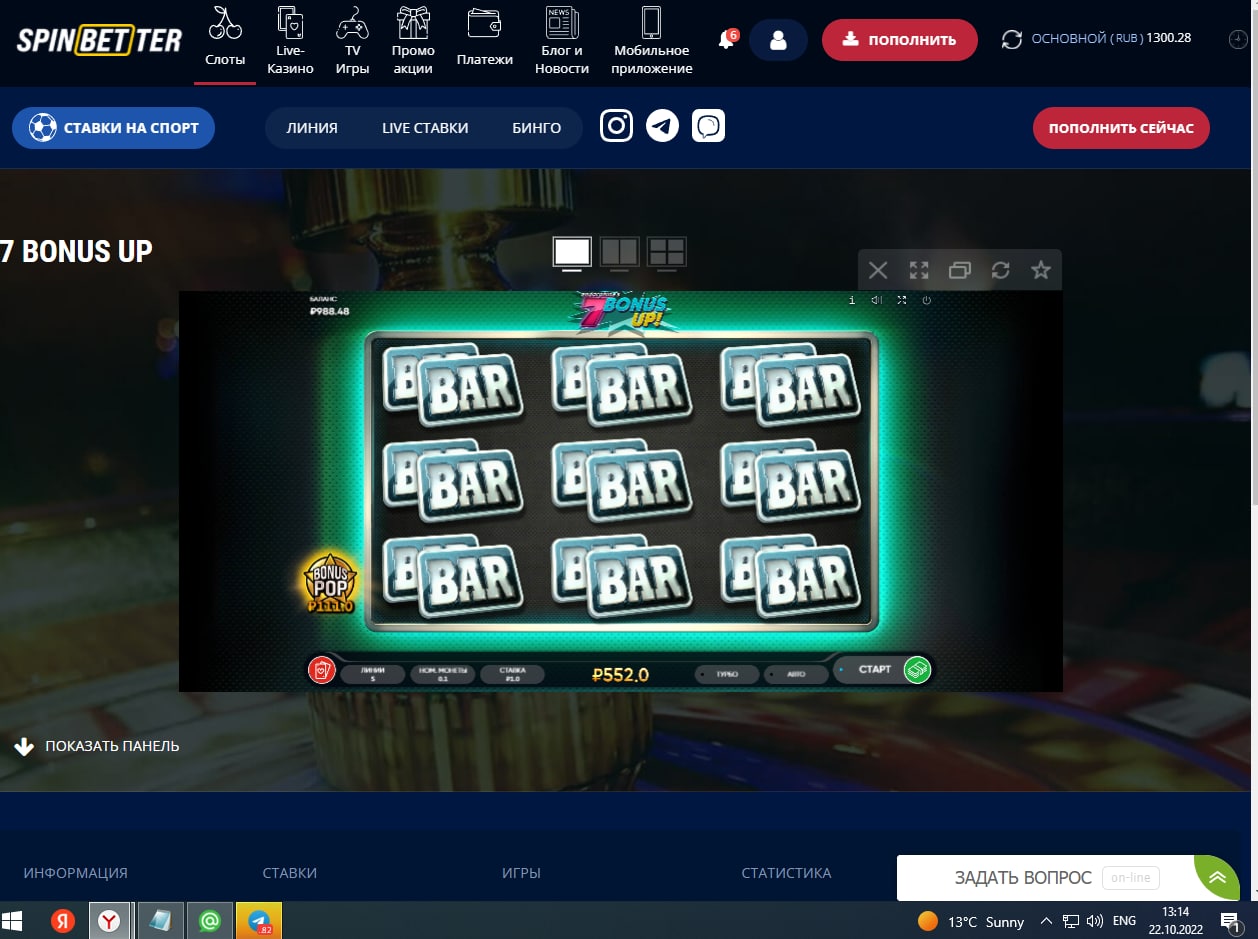Image resolution: width=1258 pixels, height=939 pixels.
Task: Open notifications bell with 6 badge
Action: click(727, 40)
